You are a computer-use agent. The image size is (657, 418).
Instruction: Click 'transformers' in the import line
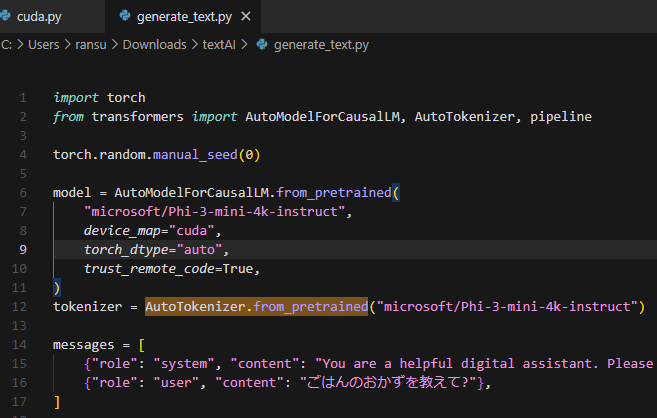[x=137, y=116]
